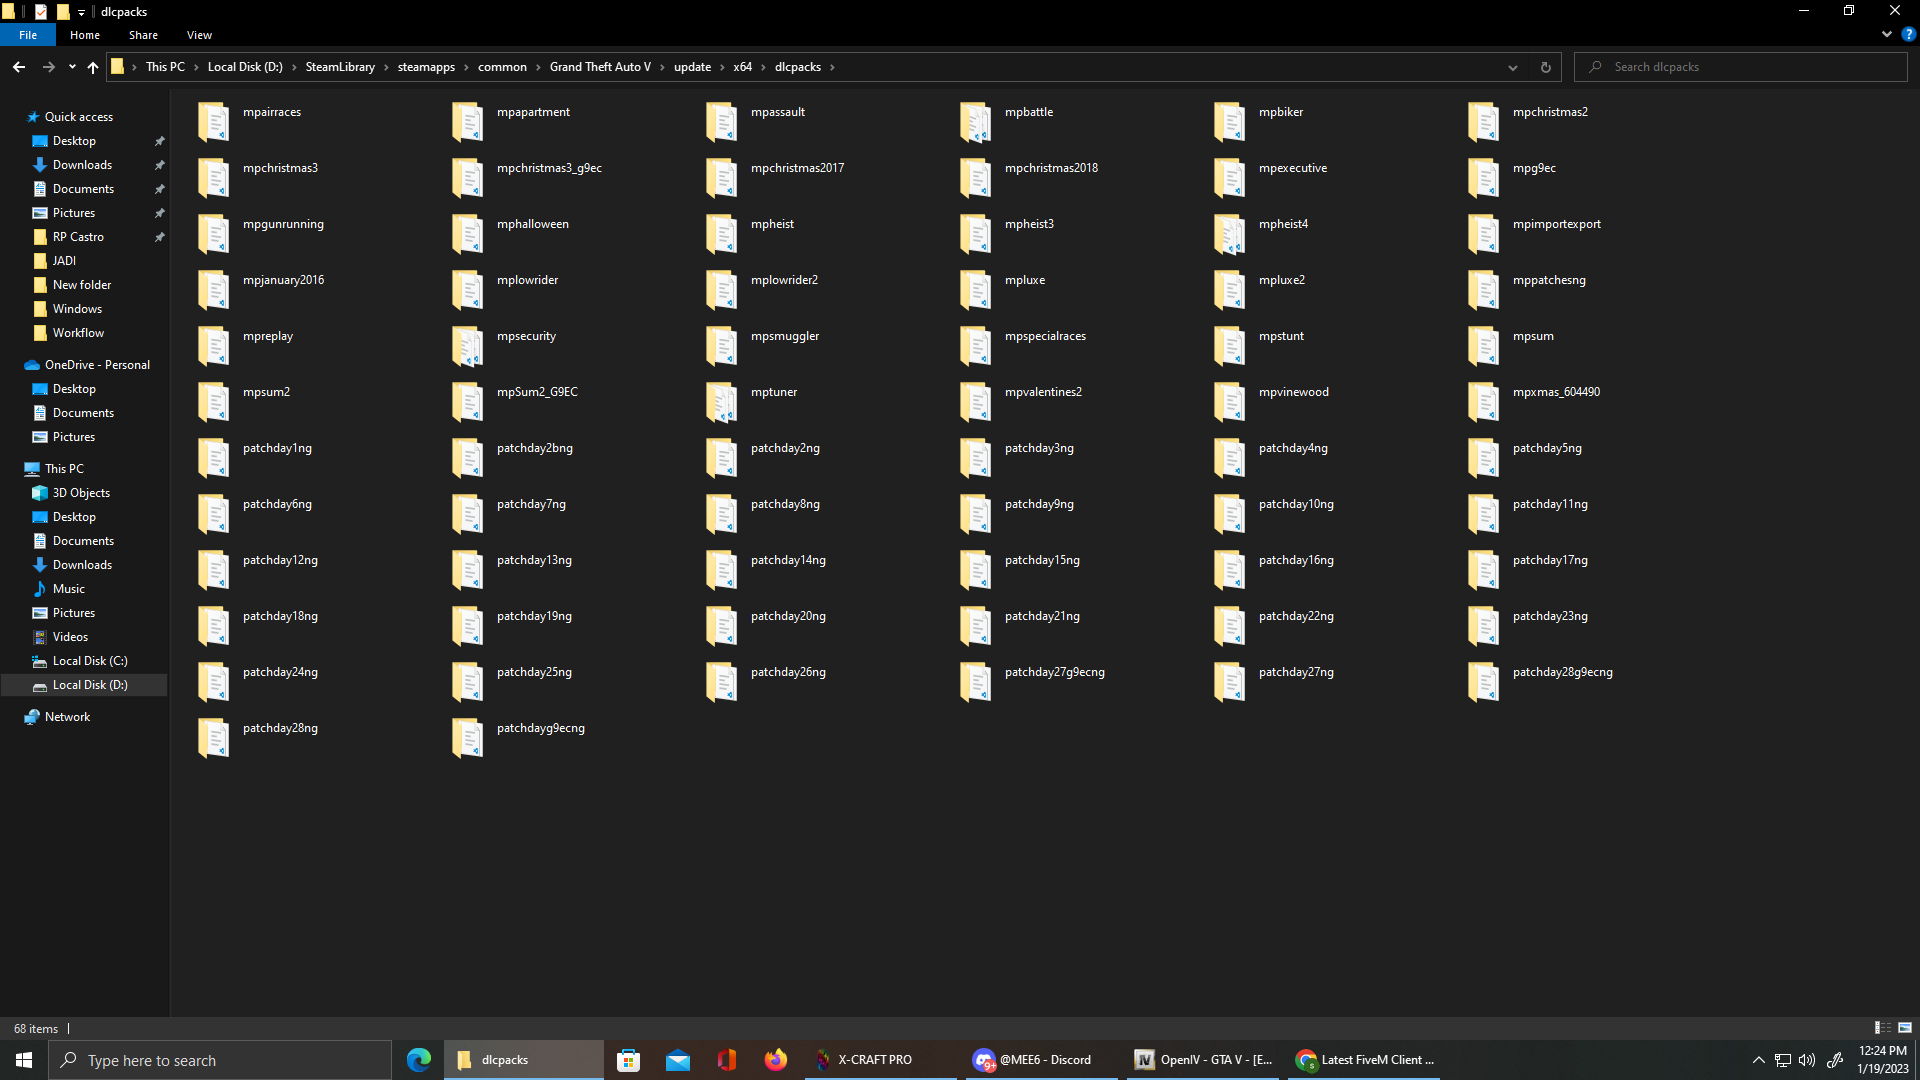Click the Refresh address bar icon
This screenshot has width=1920, height=1080.
coord(1545,67)
